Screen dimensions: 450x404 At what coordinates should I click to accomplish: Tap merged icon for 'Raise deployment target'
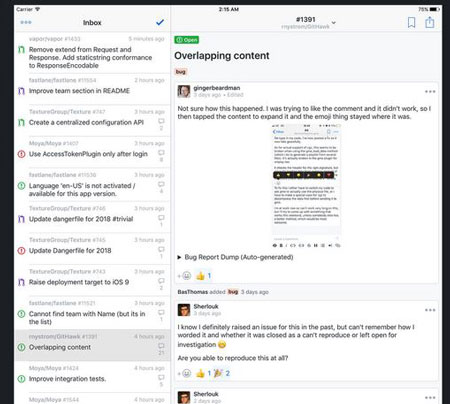point(21,282)
